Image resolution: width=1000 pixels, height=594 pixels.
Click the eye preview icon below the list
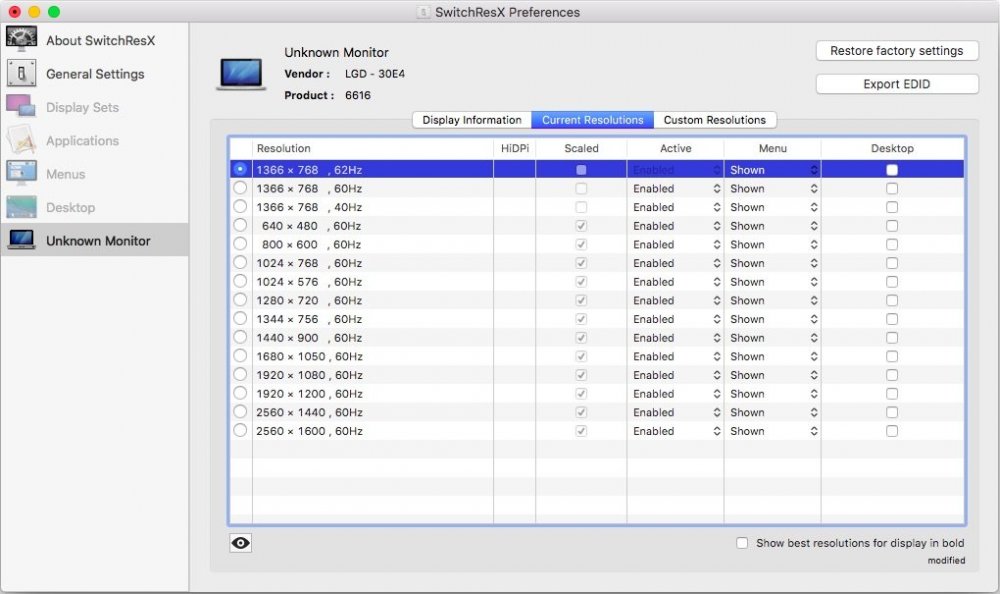point(240,543)
